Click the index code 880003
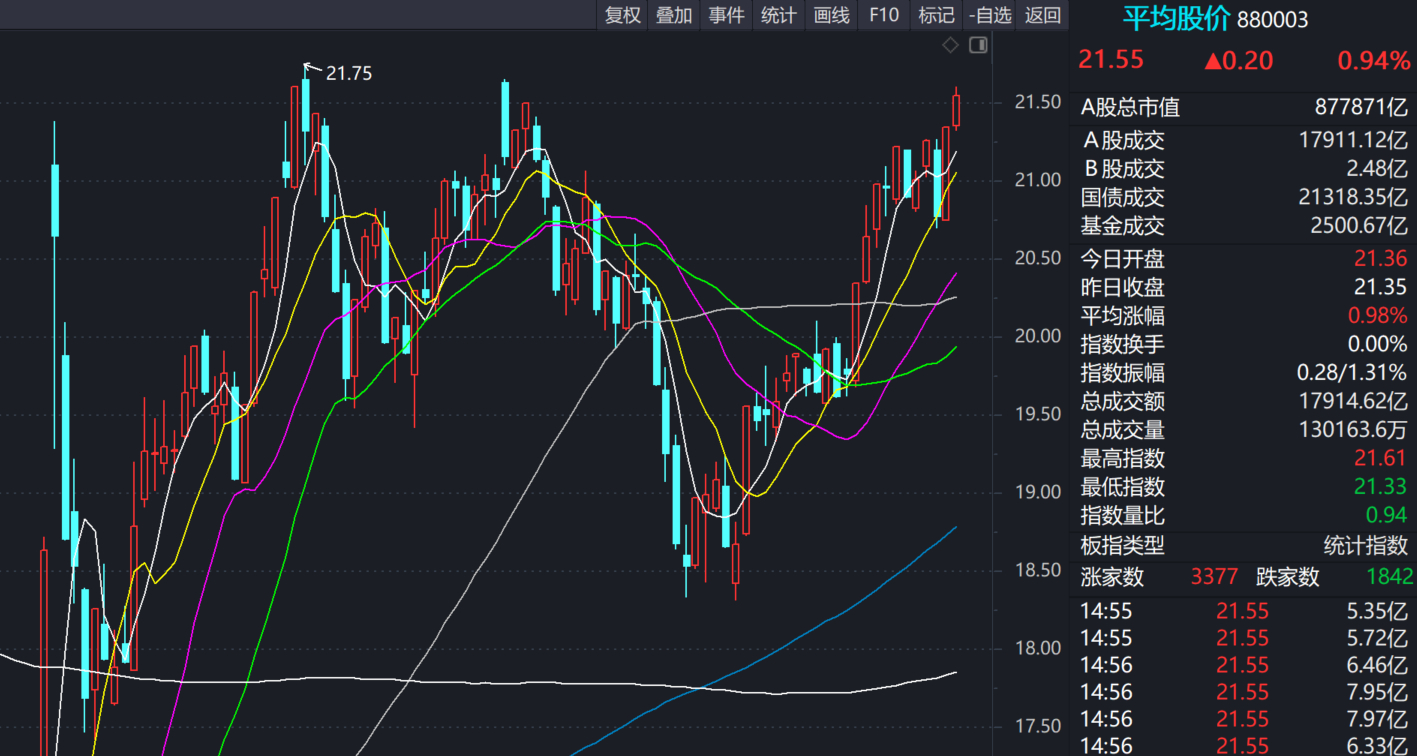 point(1273,20)
